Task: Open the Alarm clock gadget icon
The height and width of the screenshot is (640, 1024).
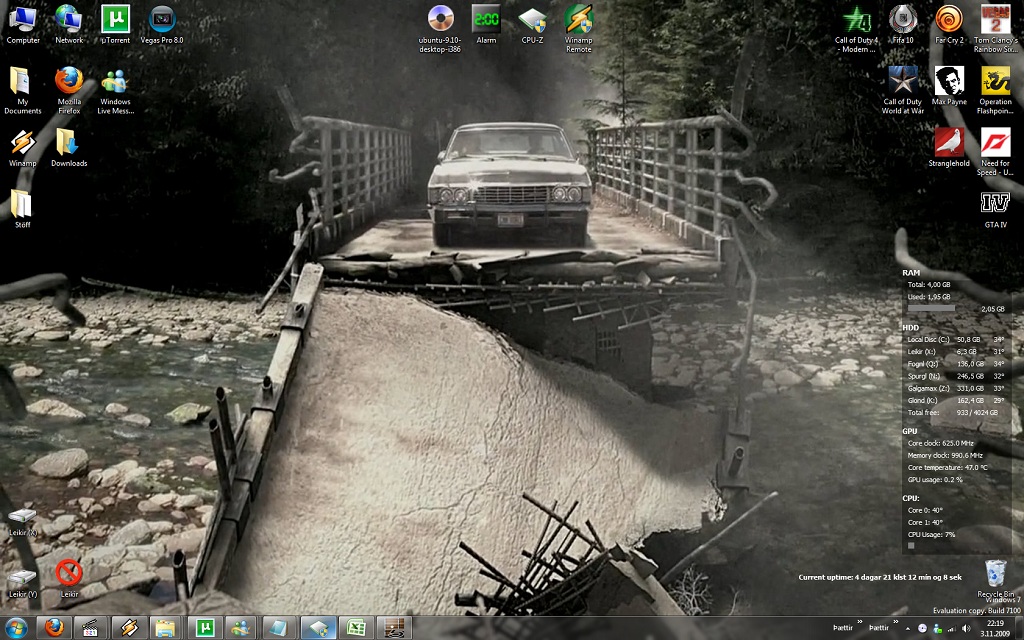Action: [x=487, y=25]
